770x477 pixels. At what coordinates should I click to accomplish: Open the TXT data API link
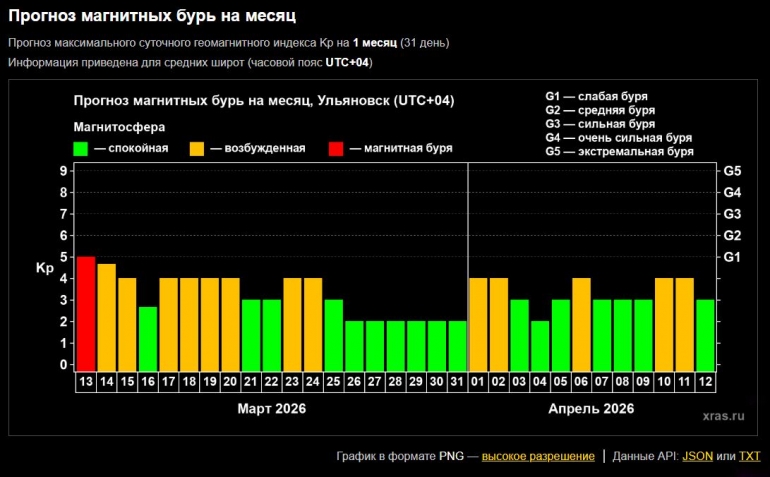[x=749, y=456]
